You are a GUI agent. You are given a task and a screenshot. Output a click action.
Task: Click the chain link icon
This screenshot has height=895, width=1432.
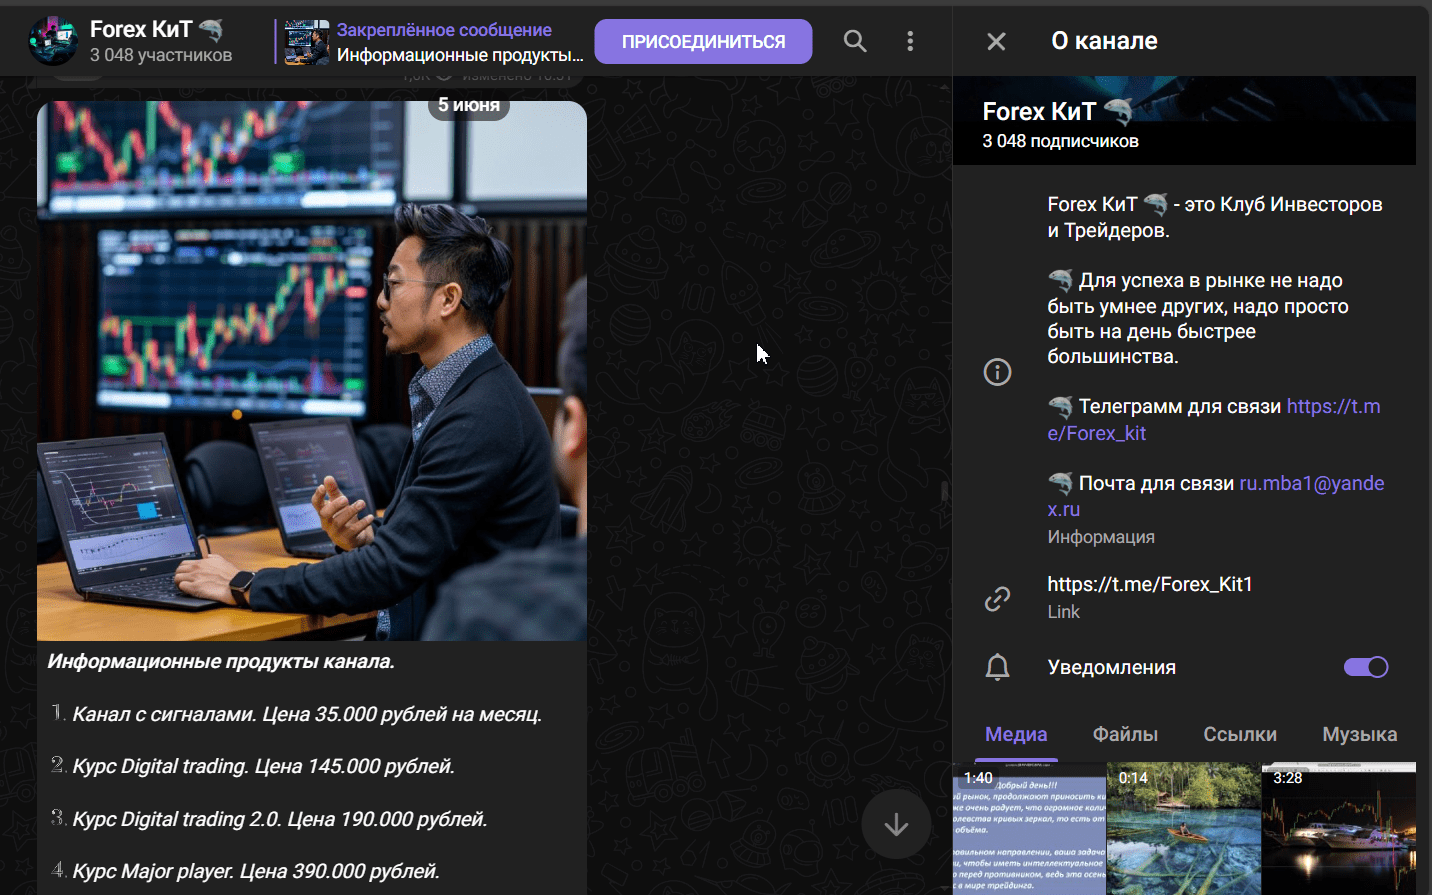[997, 598]
